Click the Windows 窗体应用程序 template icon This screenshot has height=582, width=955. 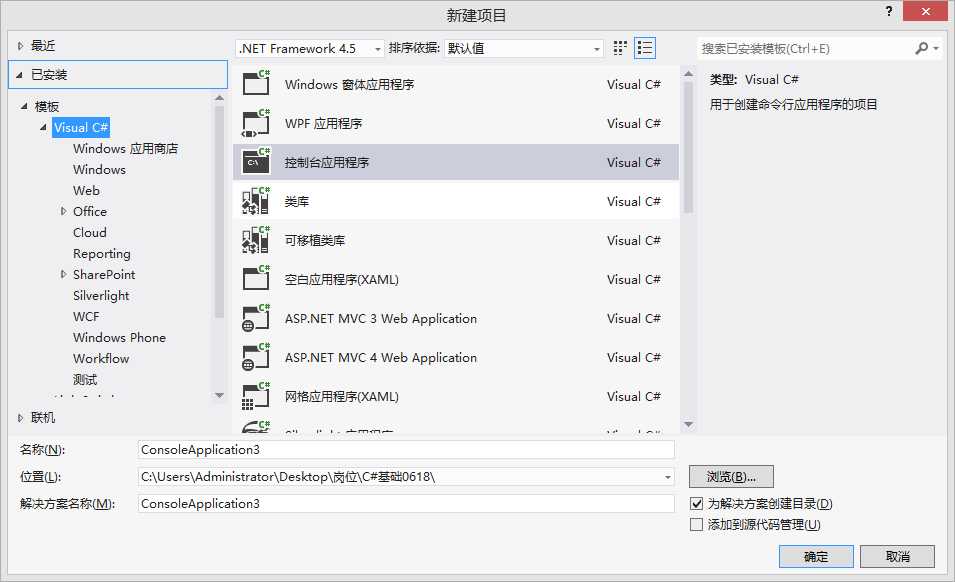click(x=256, y=83)
